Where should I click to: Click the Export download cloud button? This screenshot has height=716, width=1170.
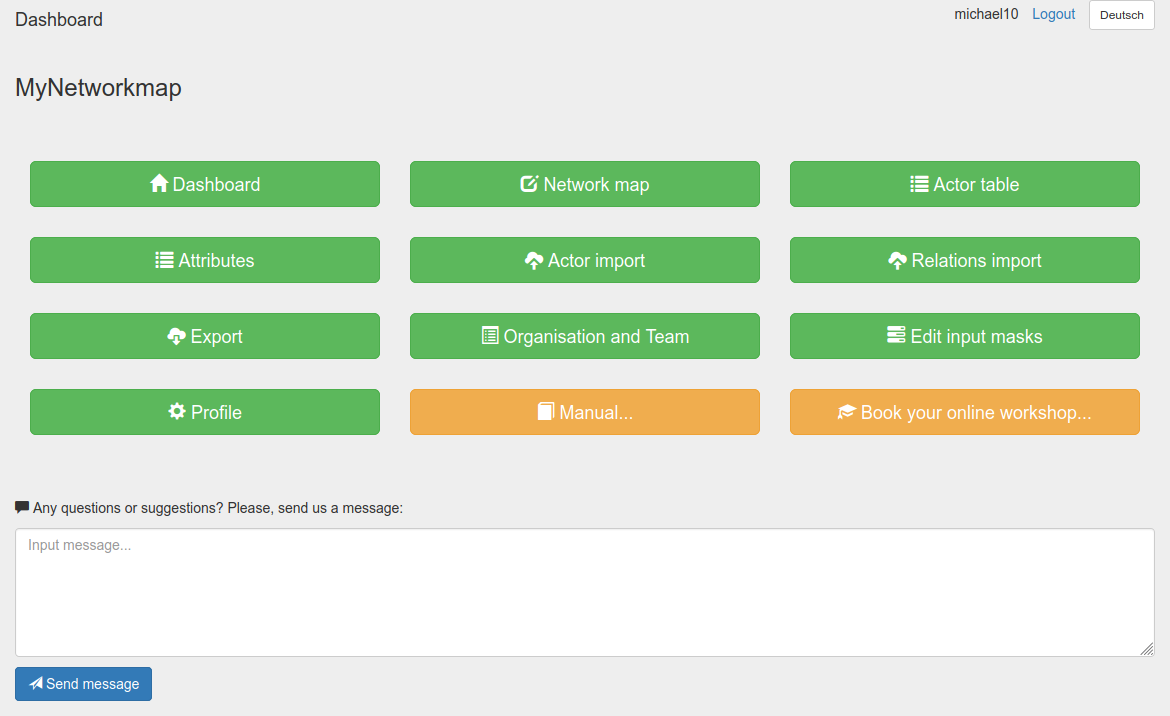(204, 336)
